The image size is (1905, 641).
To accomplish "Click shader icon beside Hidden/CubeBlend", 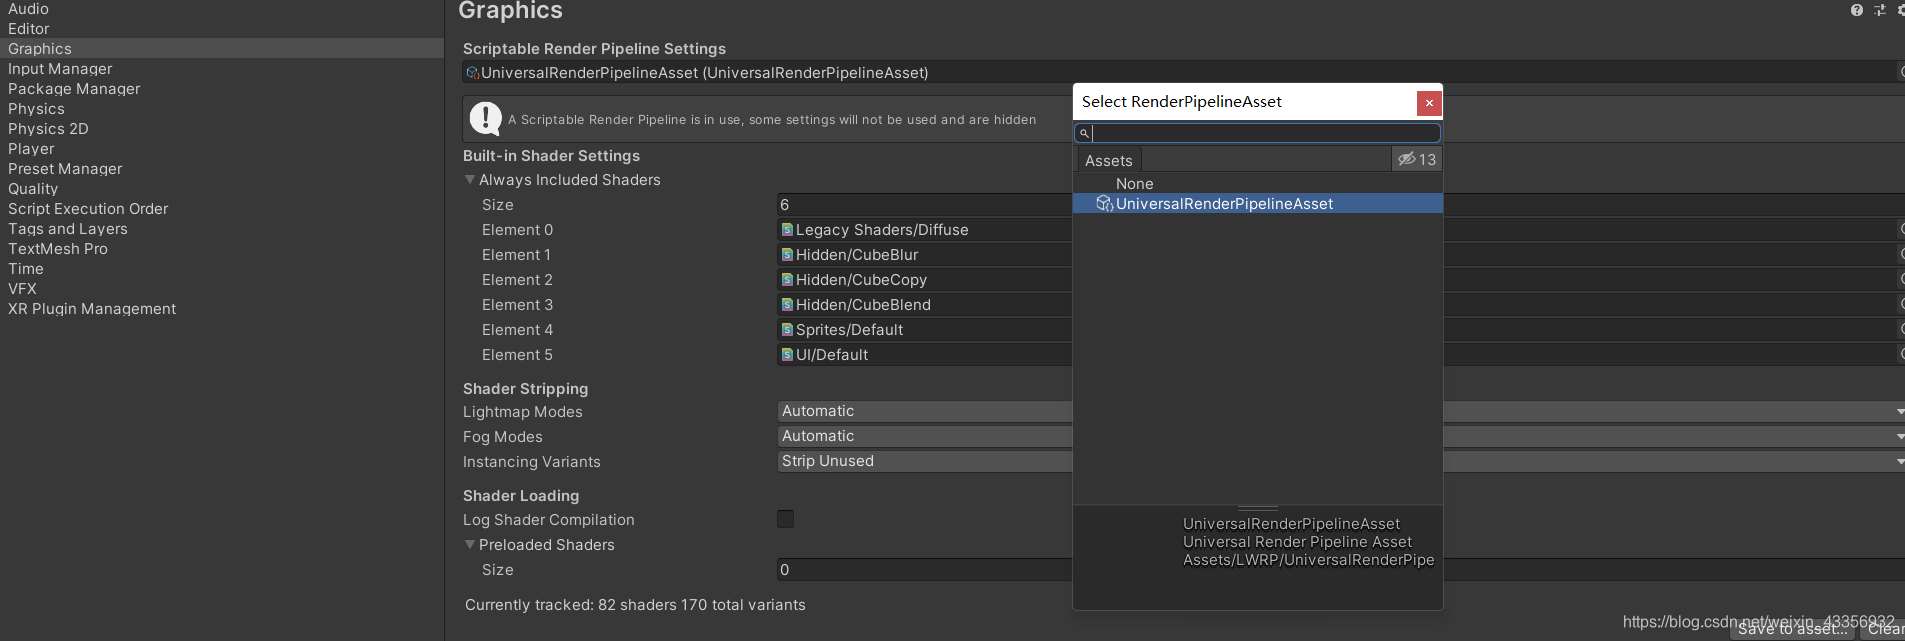I will tap(787, 305).
